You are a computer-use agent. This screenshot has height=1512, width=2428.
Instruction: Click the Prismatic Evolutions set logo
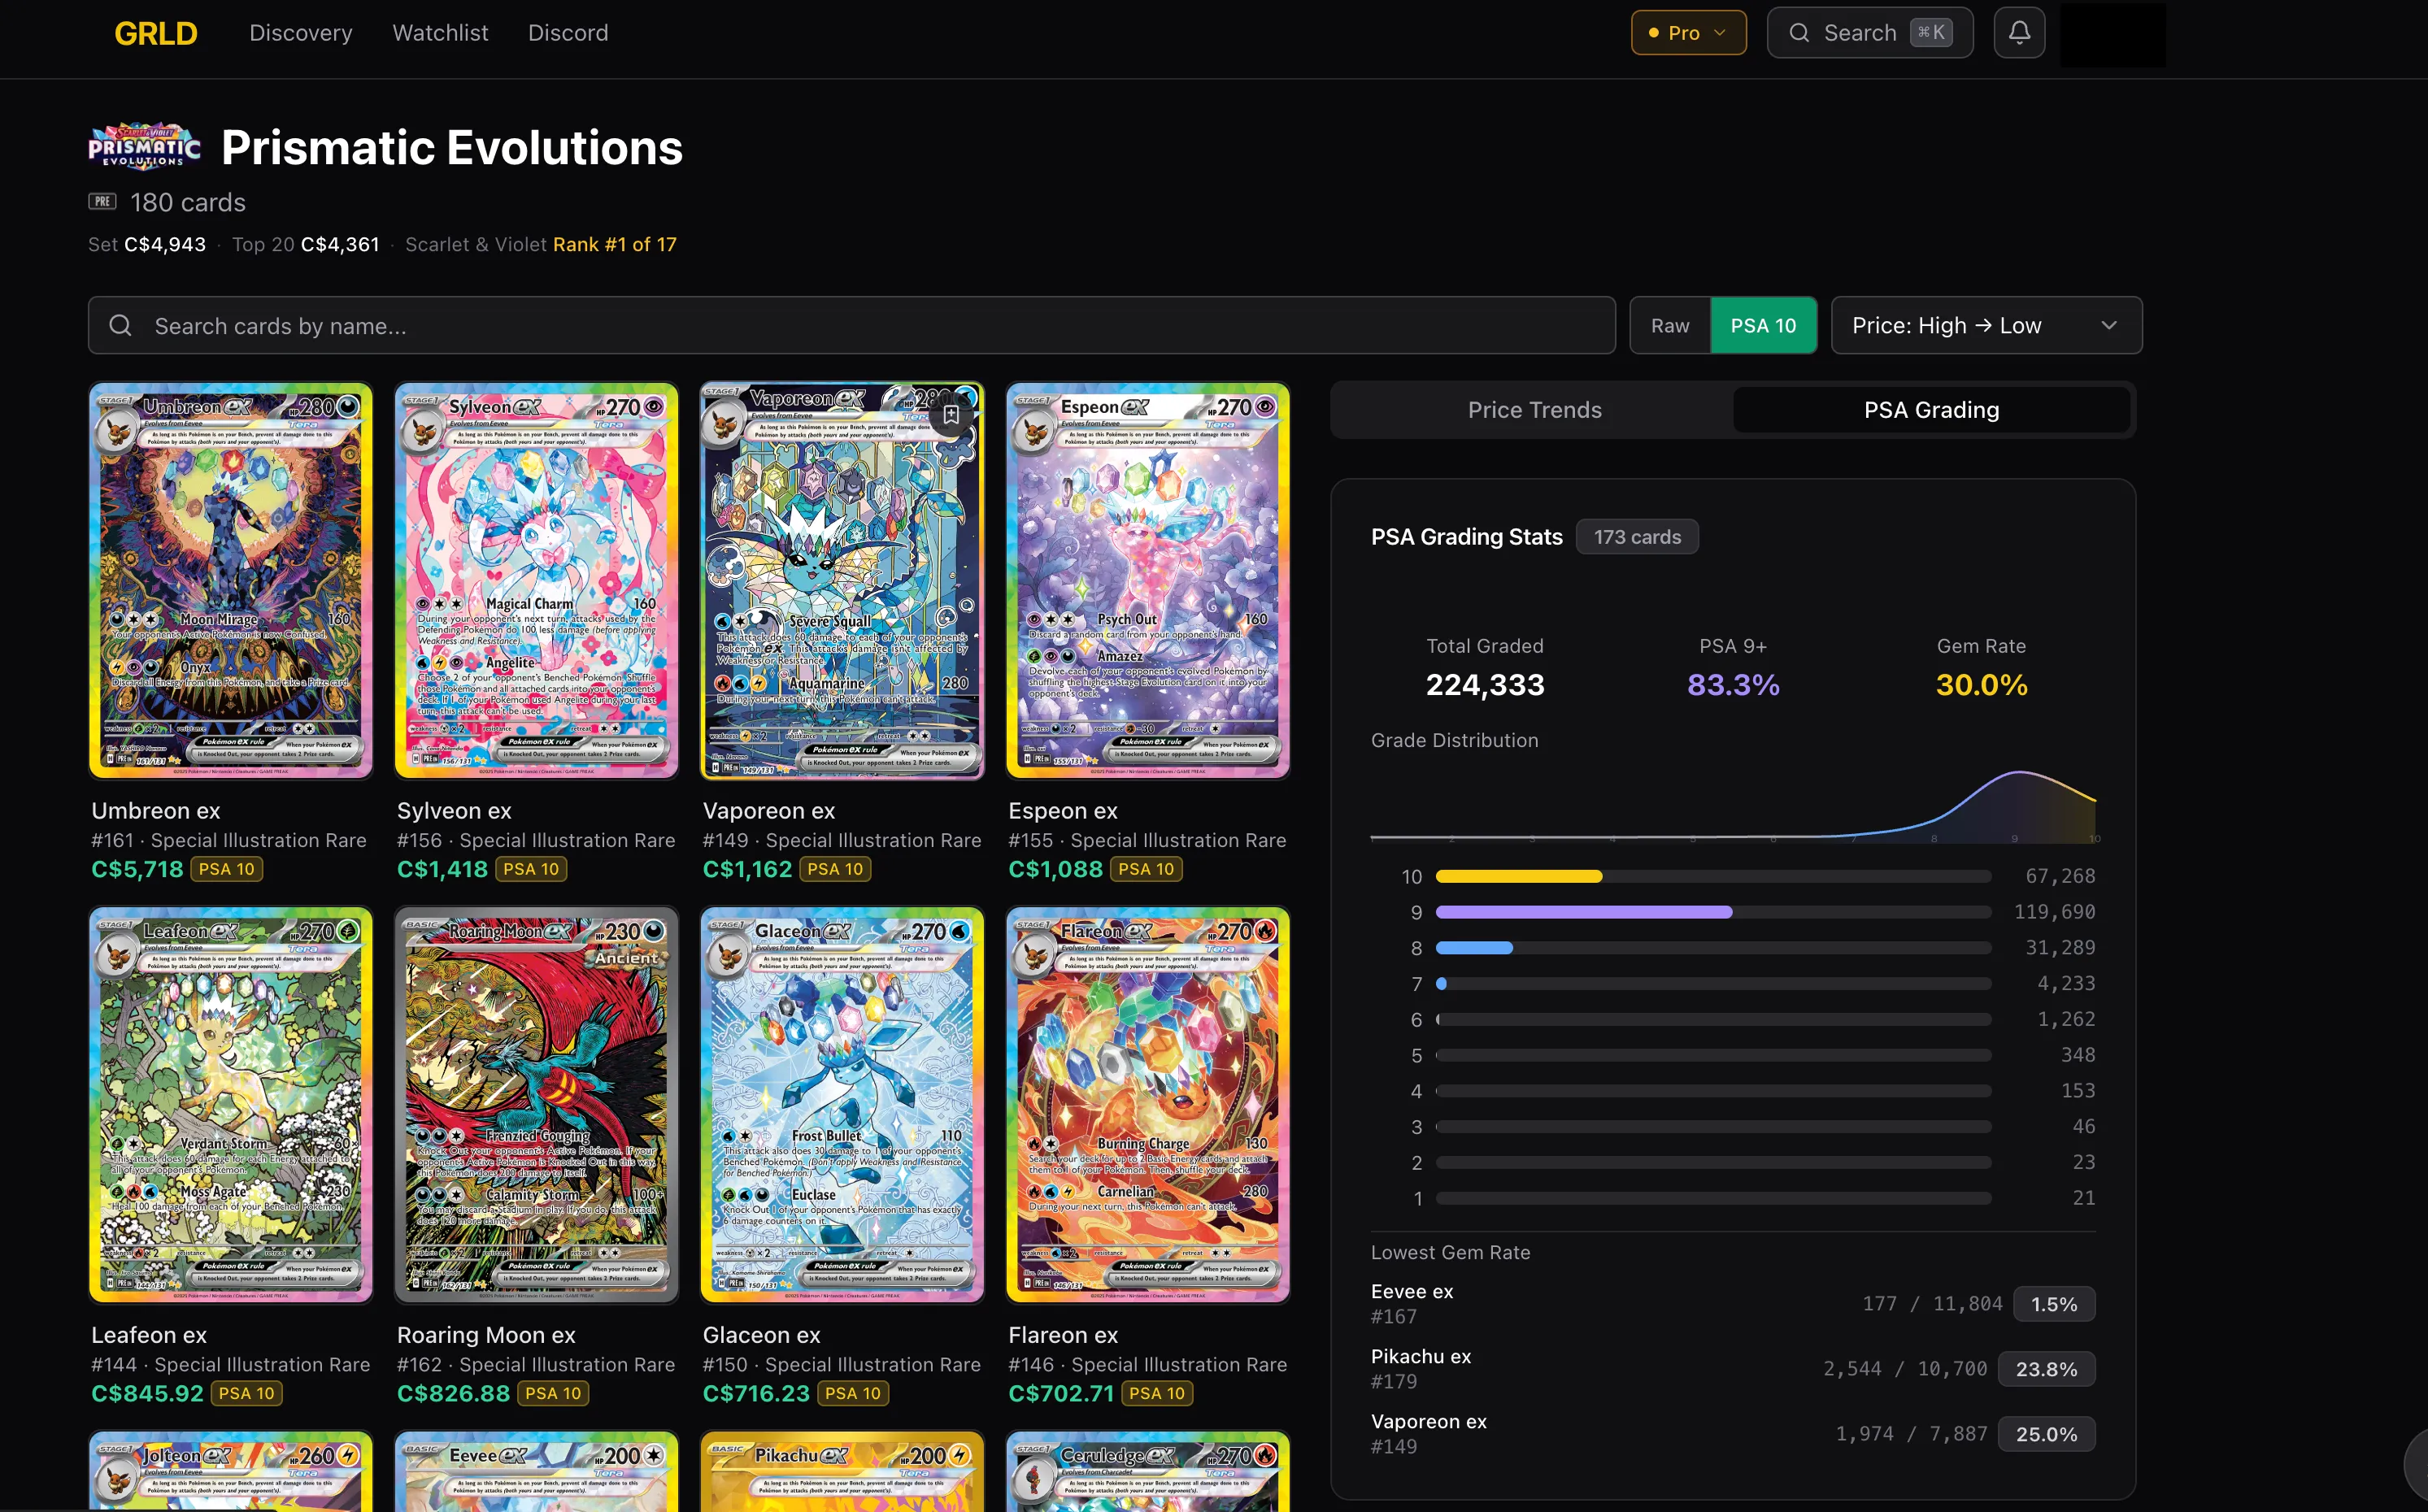click(144, 147)
